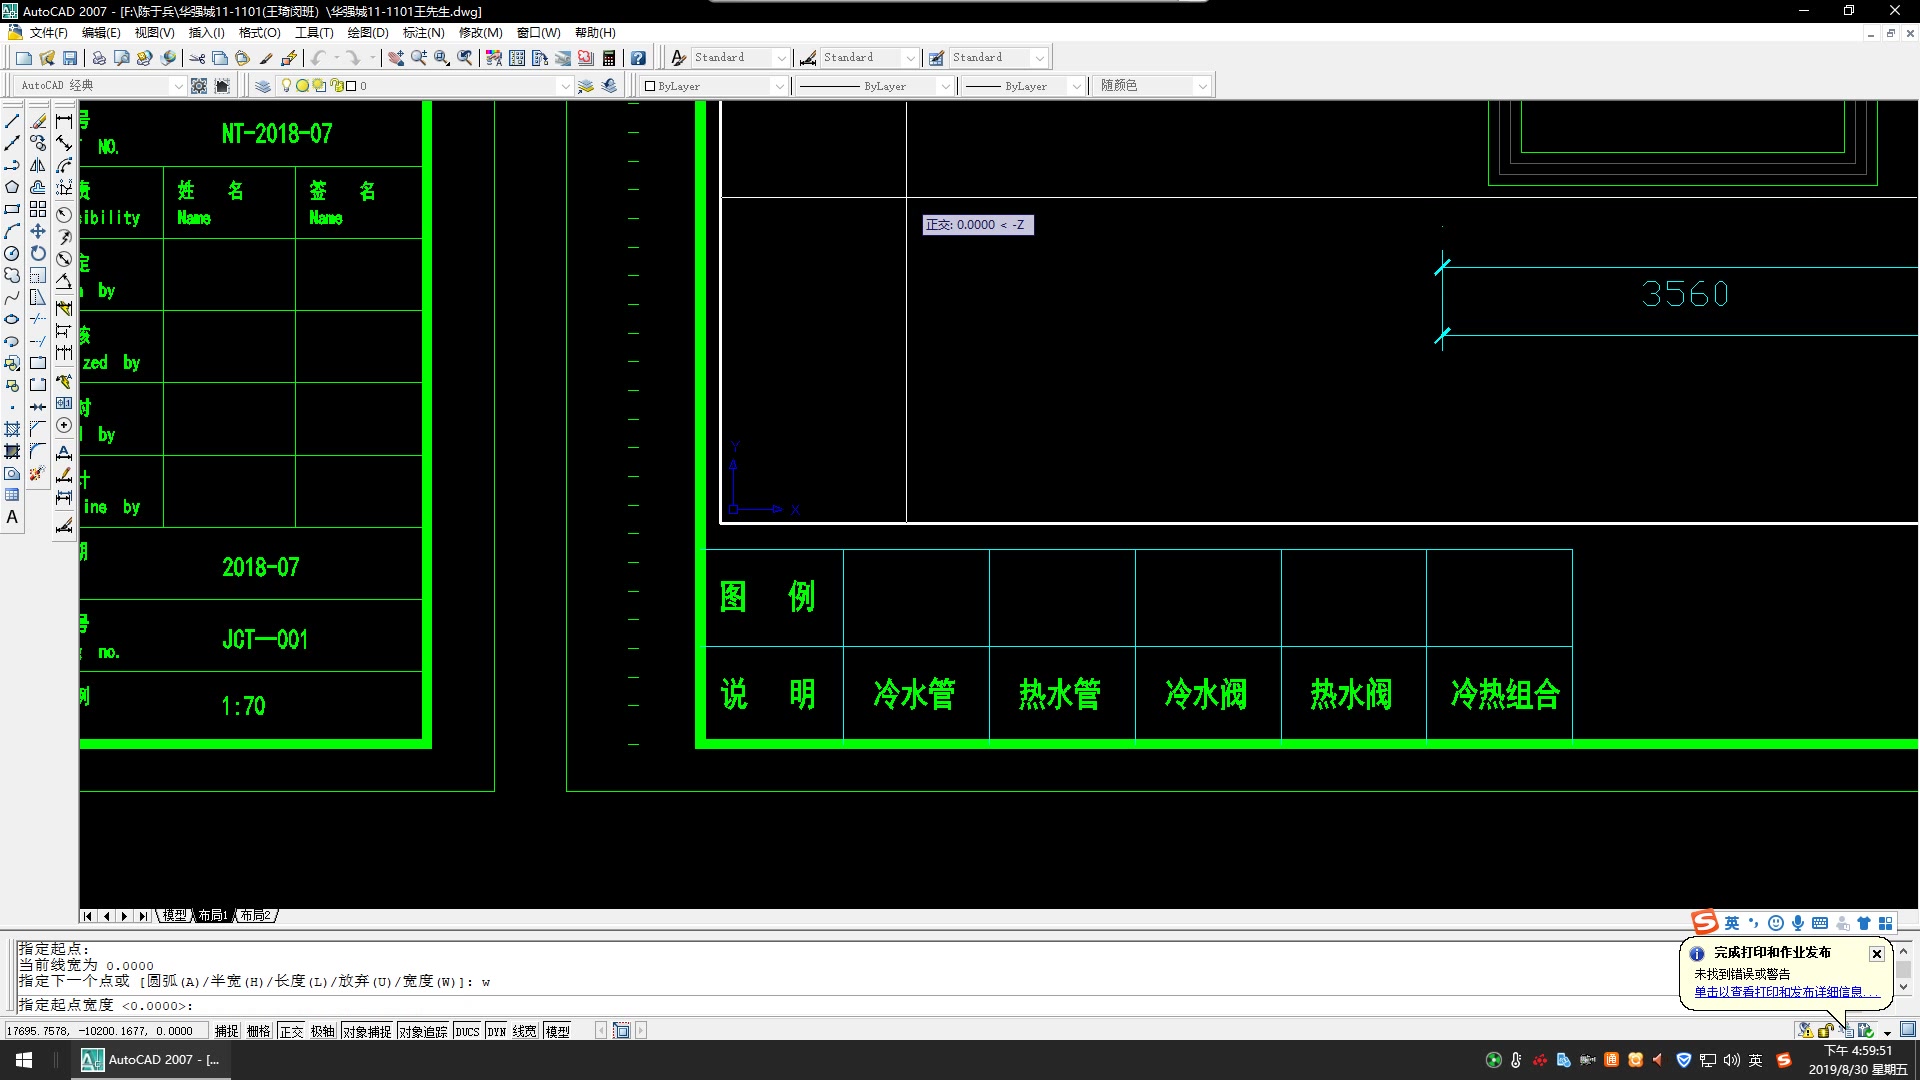
Task: Open the layer list dropdown
Action: [564, 86]
